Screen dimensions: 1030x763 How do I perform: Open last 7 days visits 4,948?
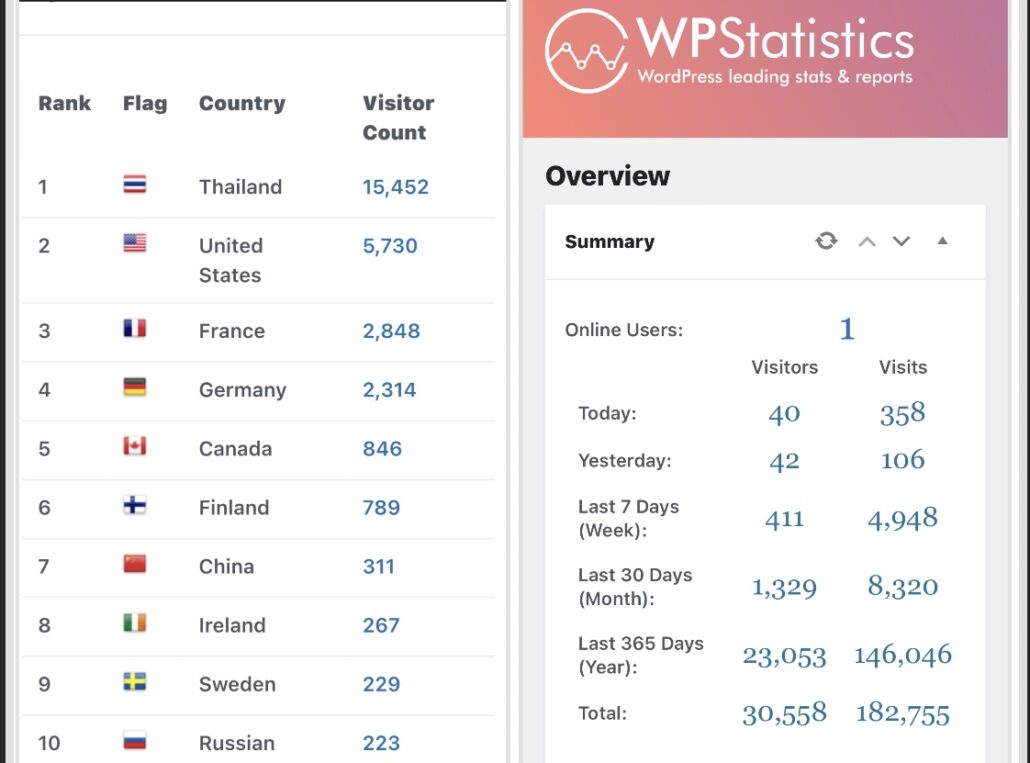(x=902, y=518)
